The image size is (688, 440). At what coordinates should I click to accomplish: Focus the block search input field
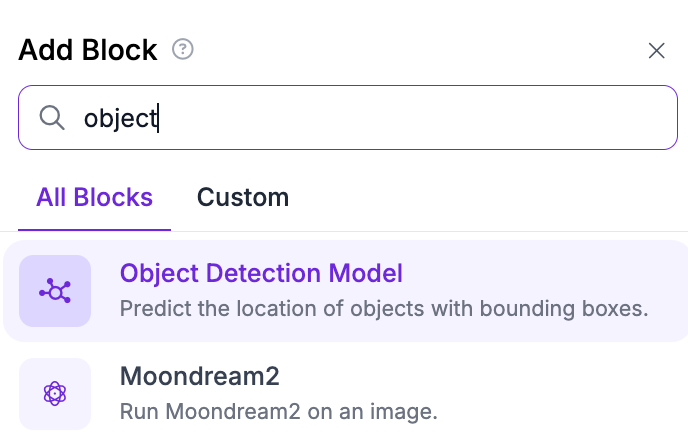(400, 118)
